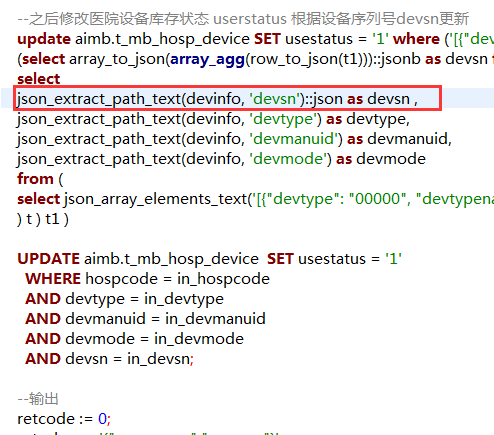The height and width of the screenshot is (435, 494).
Task: Click json_array_elements_text function call
Action: pos(156,199)
